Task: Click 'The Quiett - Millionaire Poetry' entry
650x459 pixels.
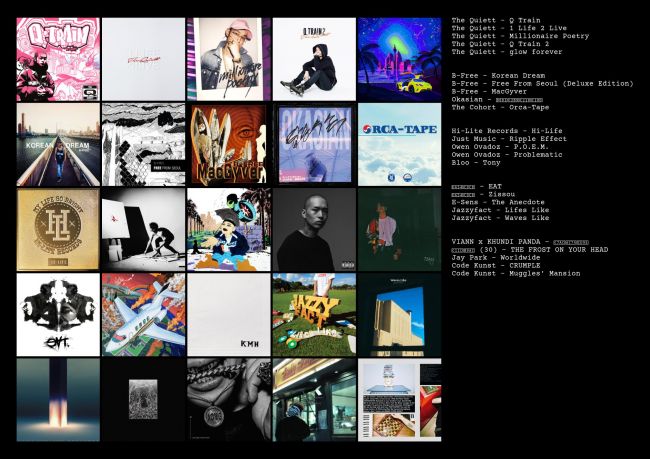Action: (x=520, y=36)
